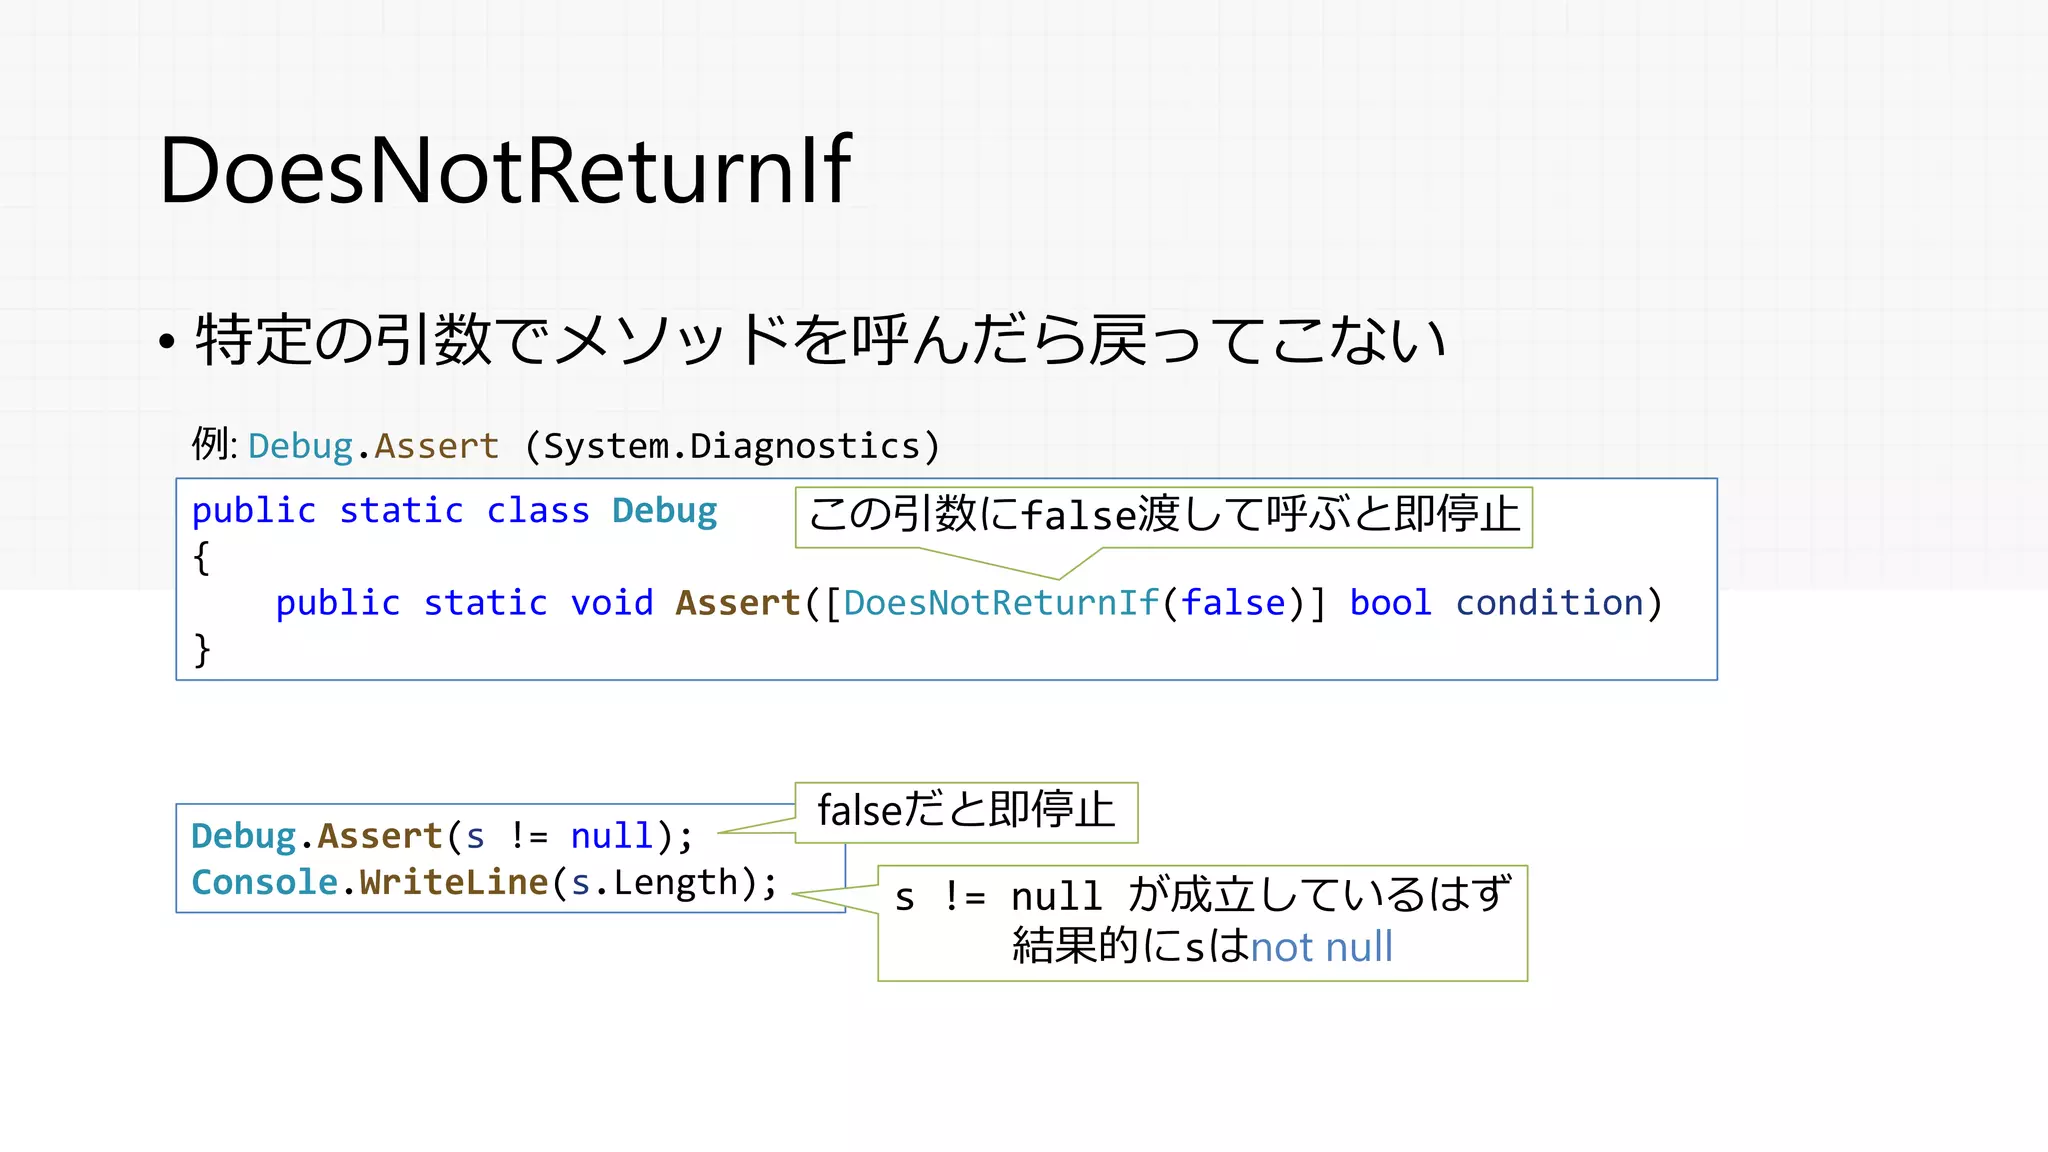Click the callout この引数にfalse渡して呼ぶと即停止
This screenshot has height=1152, width=2048.
click(x=1164, y=516)
